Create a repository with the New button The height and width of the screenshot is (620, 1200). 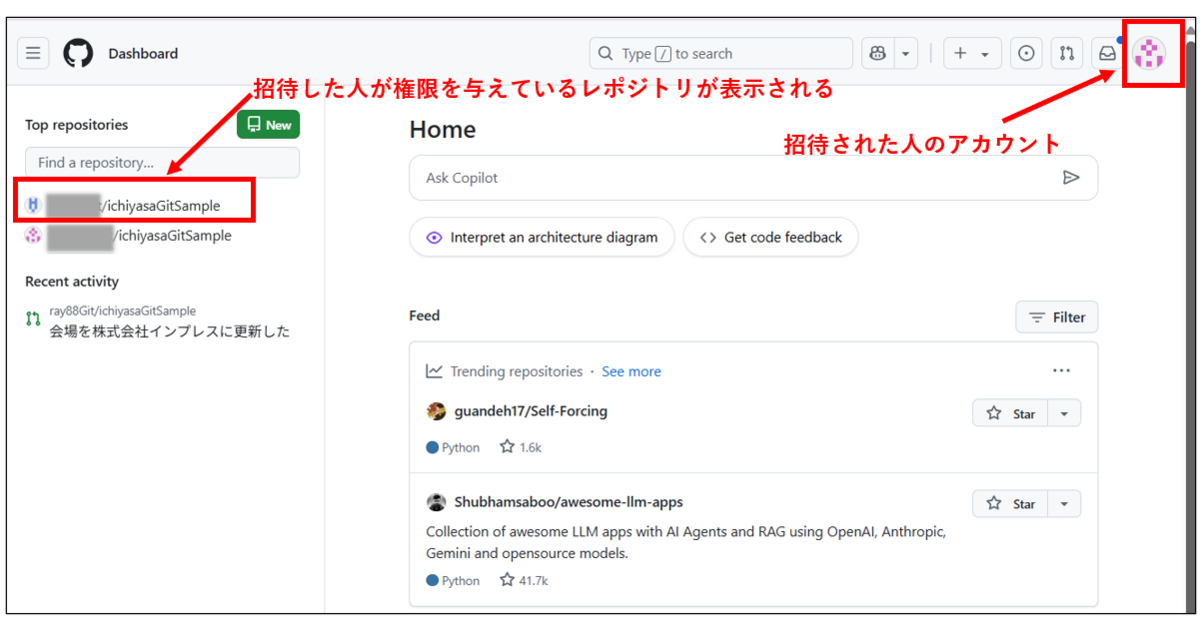267,124
